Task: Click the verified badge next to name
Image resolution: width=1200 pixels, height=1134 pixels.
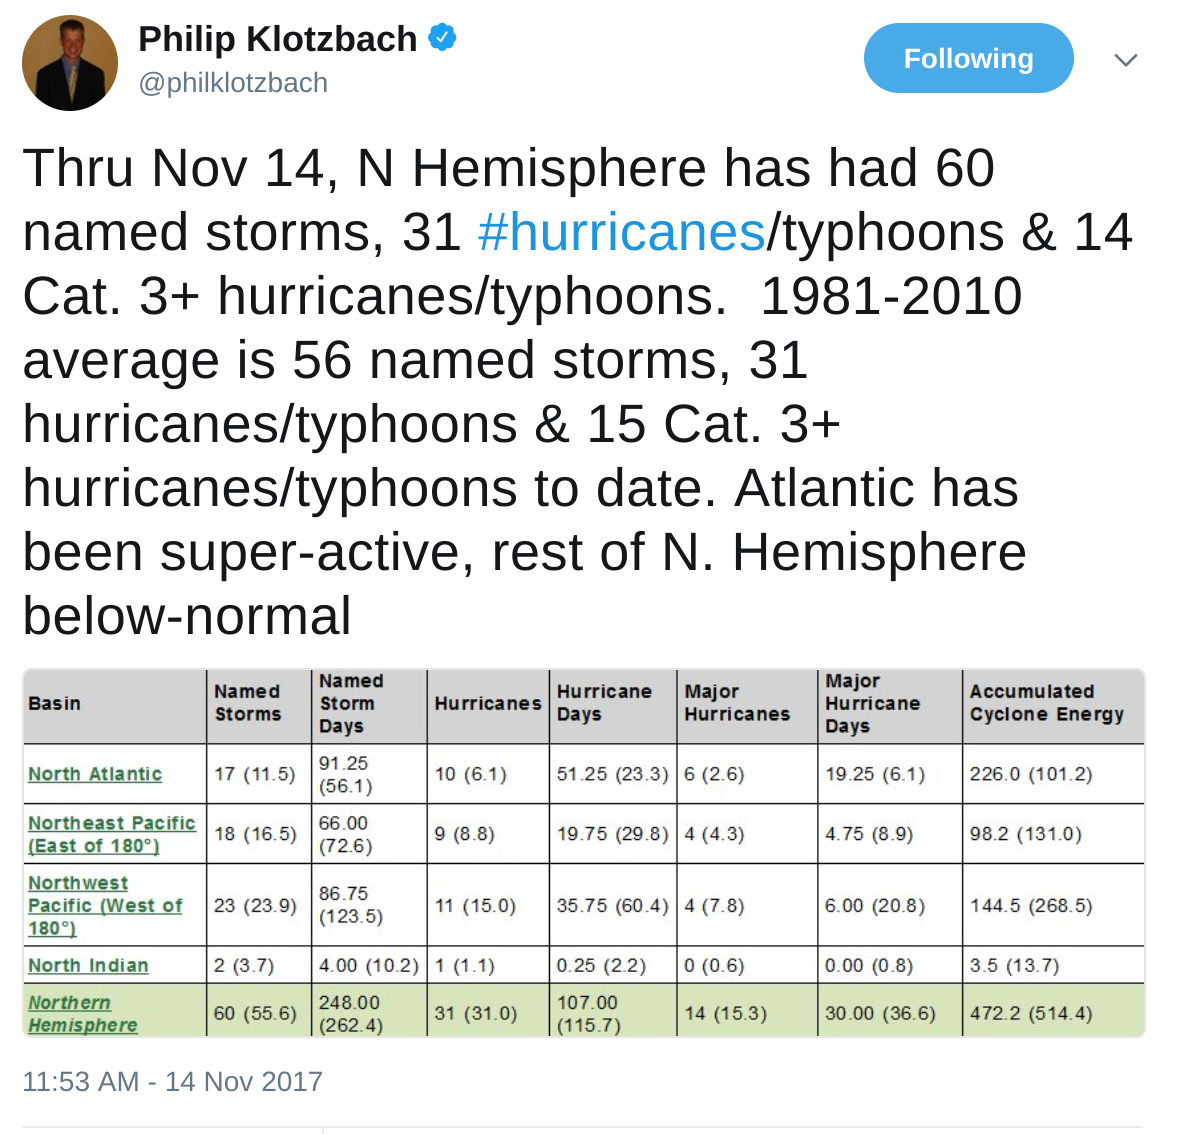Action: tap(442, 38)
